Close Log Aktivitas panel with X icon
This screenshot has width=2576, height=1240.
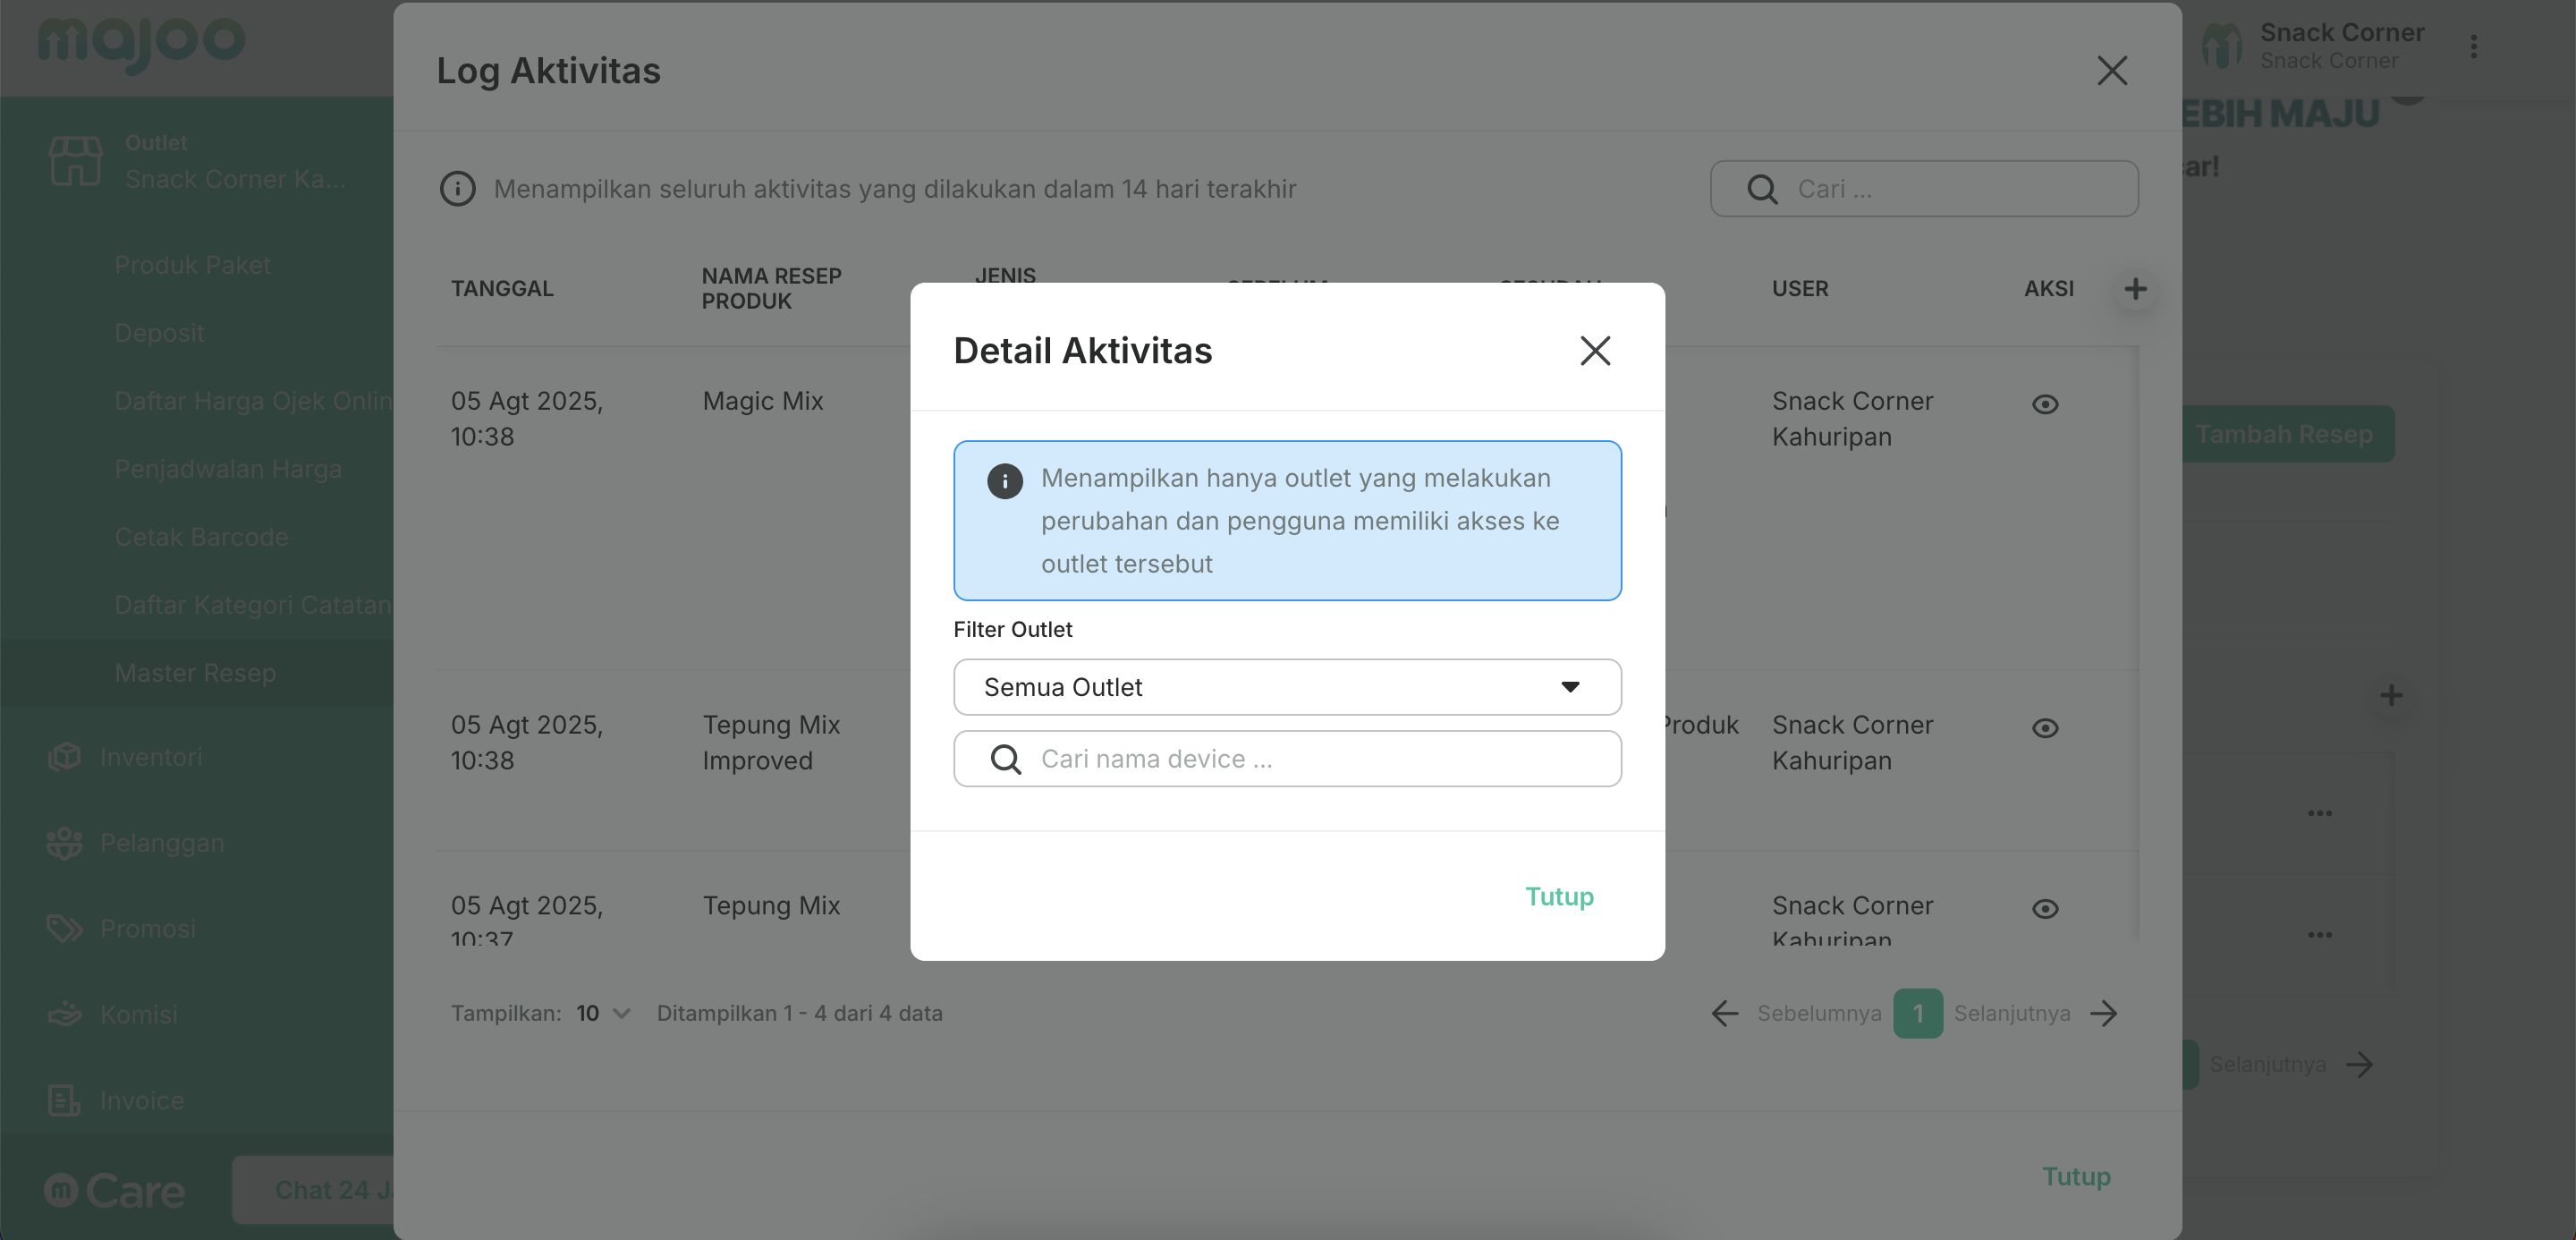pyautogui.click(x=2111, y=70)
